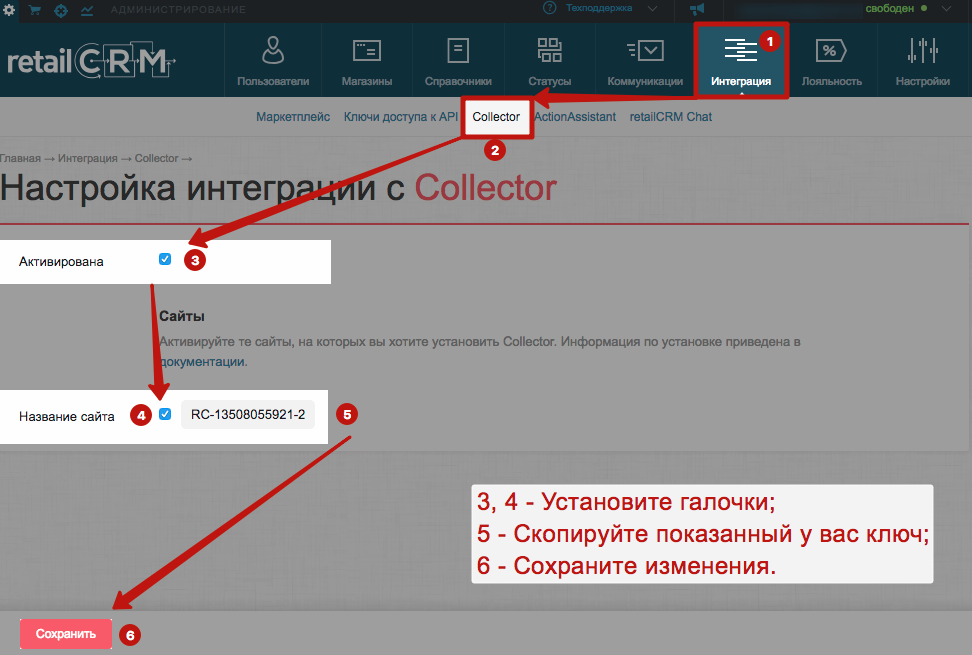Viewport: 972px width, 655px height.
Task: Open the документации link
Action: pos(203,361)
